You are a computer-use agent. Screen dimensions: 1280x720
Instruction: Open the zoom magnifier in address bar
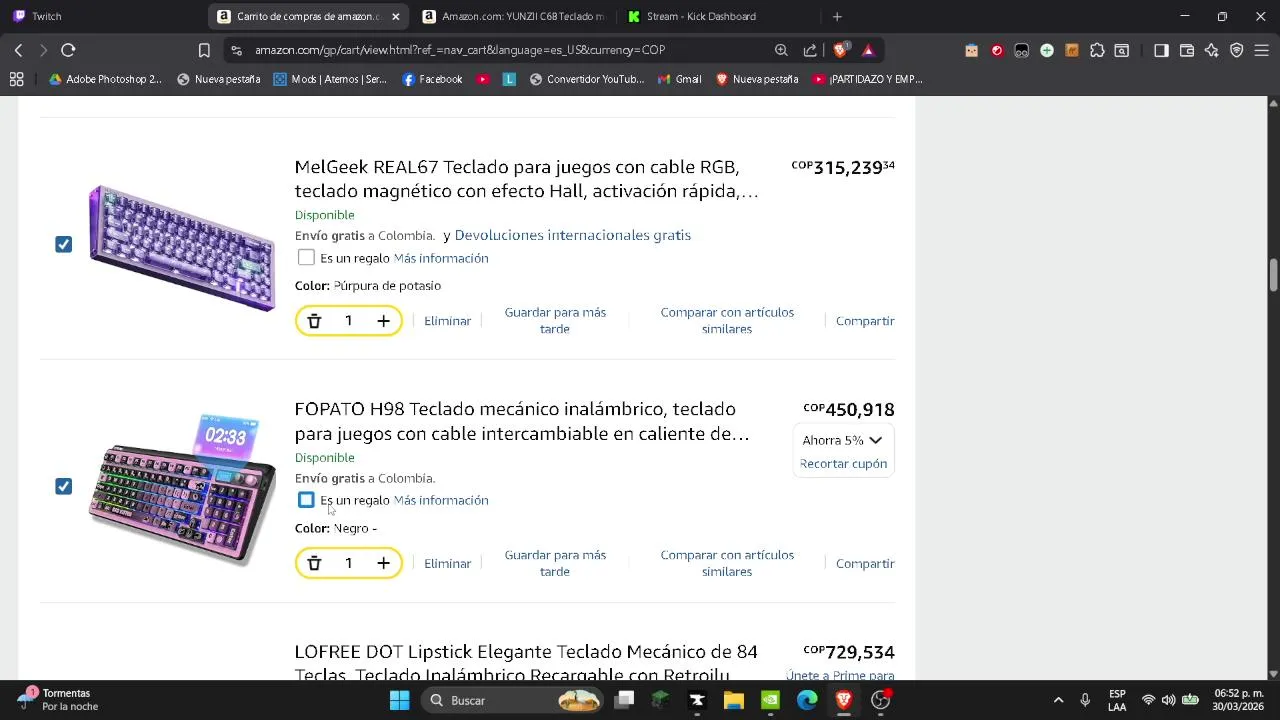point(781,50)
